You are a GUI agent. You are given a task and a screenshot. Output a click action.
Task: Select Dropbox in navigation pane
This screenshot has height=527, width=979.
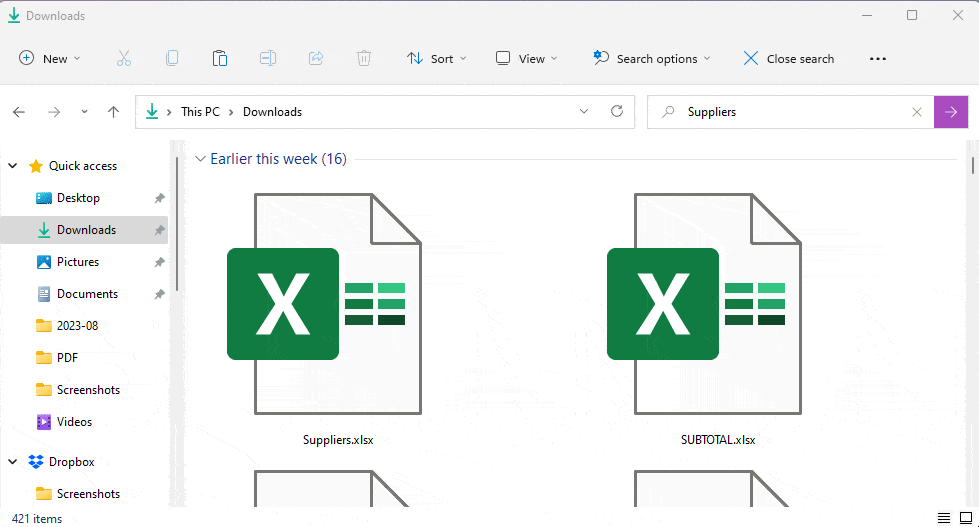pos(71,461)
